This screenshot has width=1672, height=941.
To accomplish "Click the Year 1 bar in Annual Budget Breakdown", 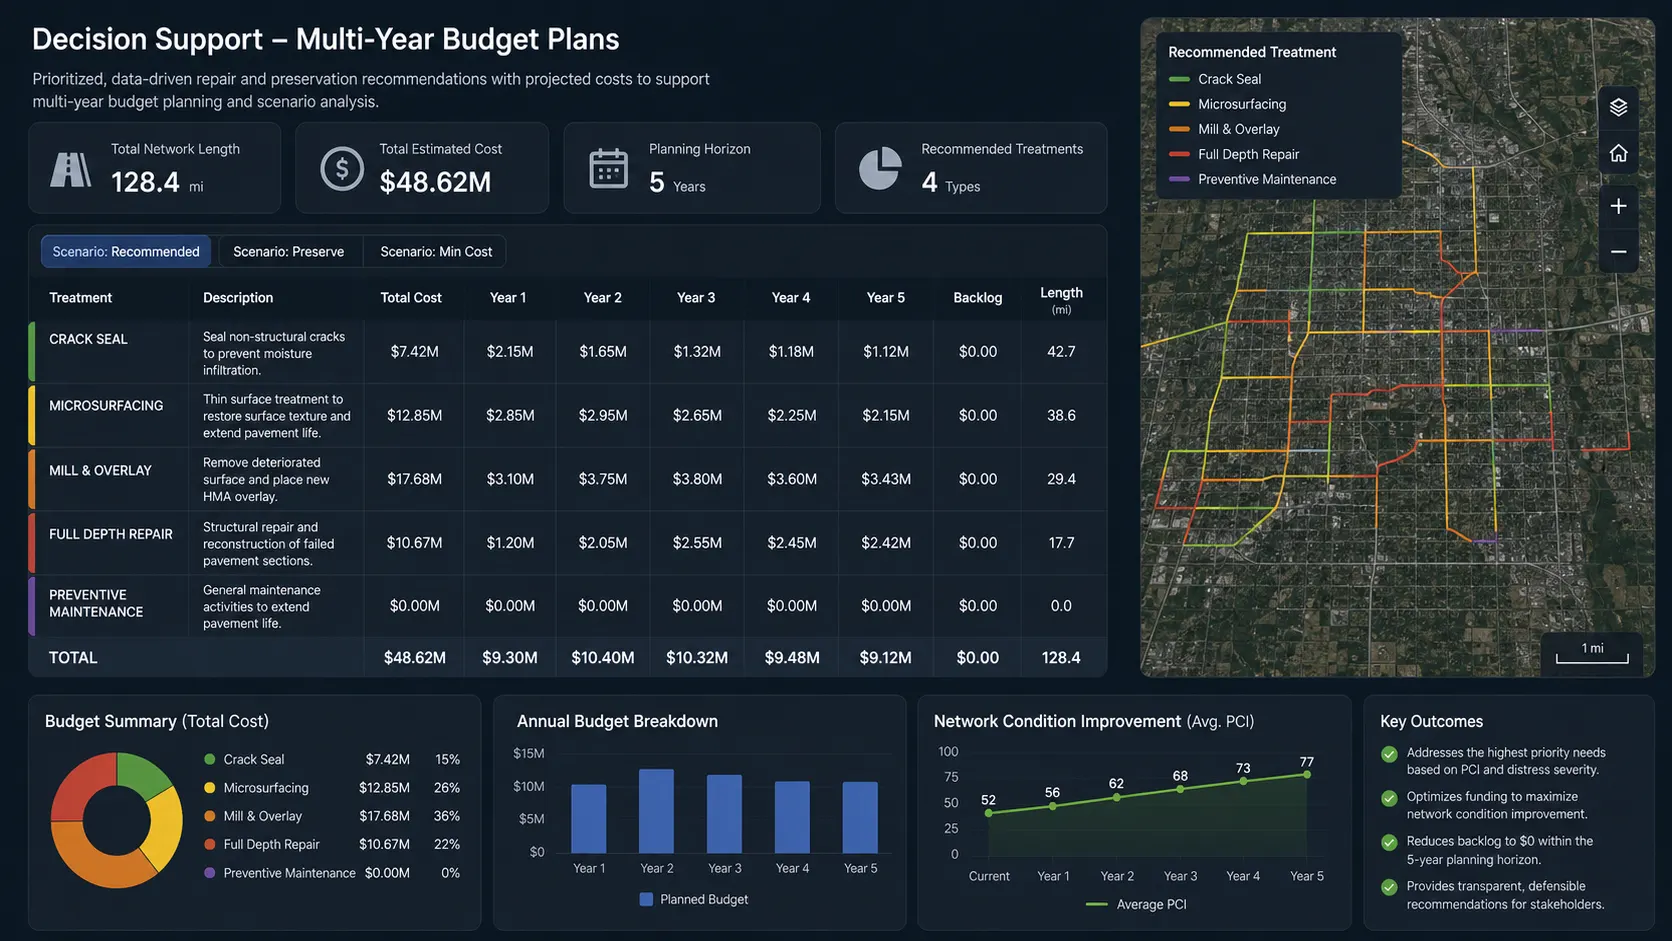I will coord(588,819).
